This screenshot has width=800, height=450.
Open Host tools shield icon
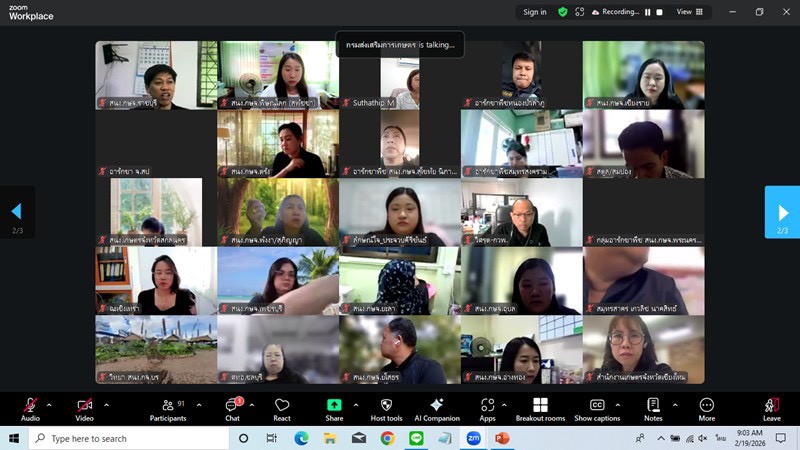click(x=386, y=408)
